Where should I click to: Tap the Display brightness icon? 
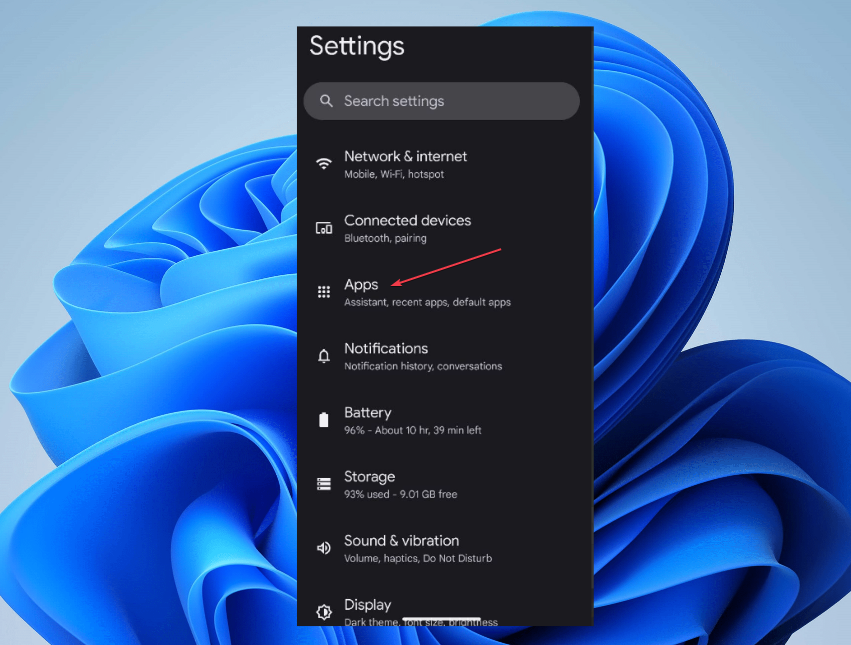coord(324,612)
